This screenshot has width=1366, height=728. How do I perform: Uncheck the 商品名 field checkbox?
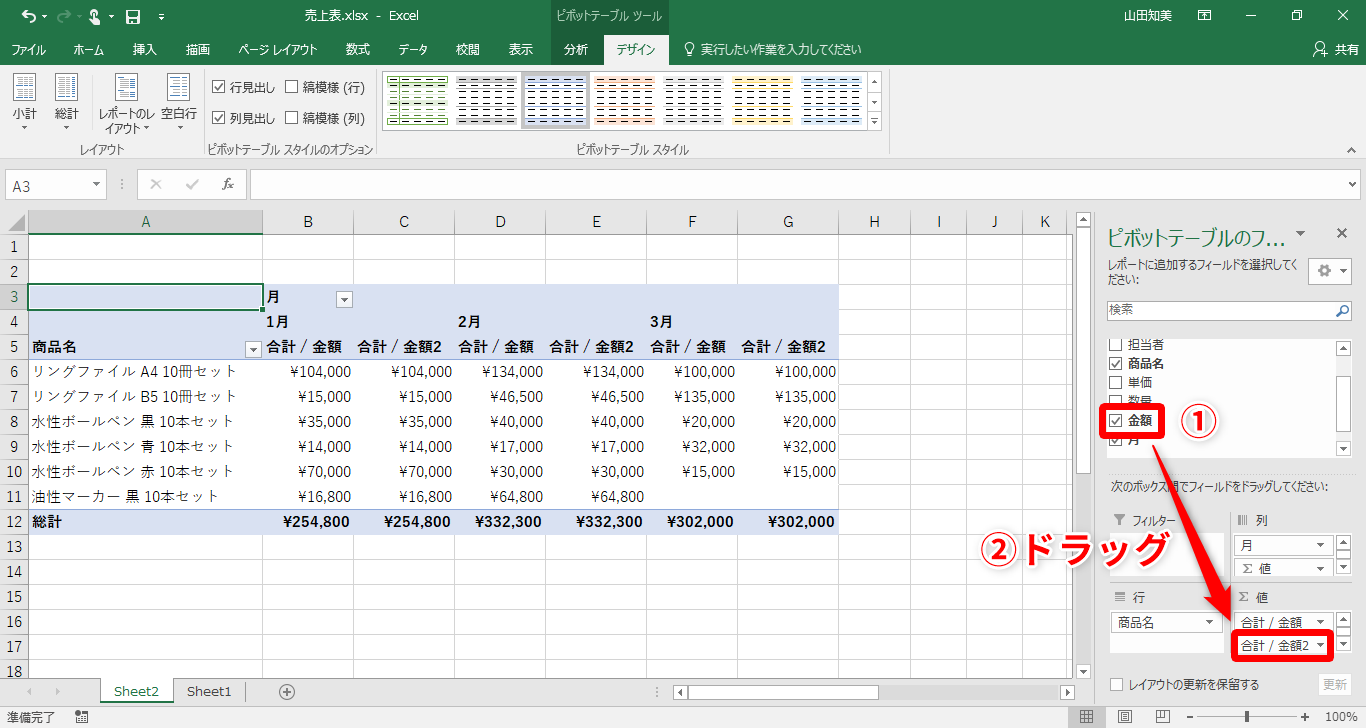[1116, 364]
